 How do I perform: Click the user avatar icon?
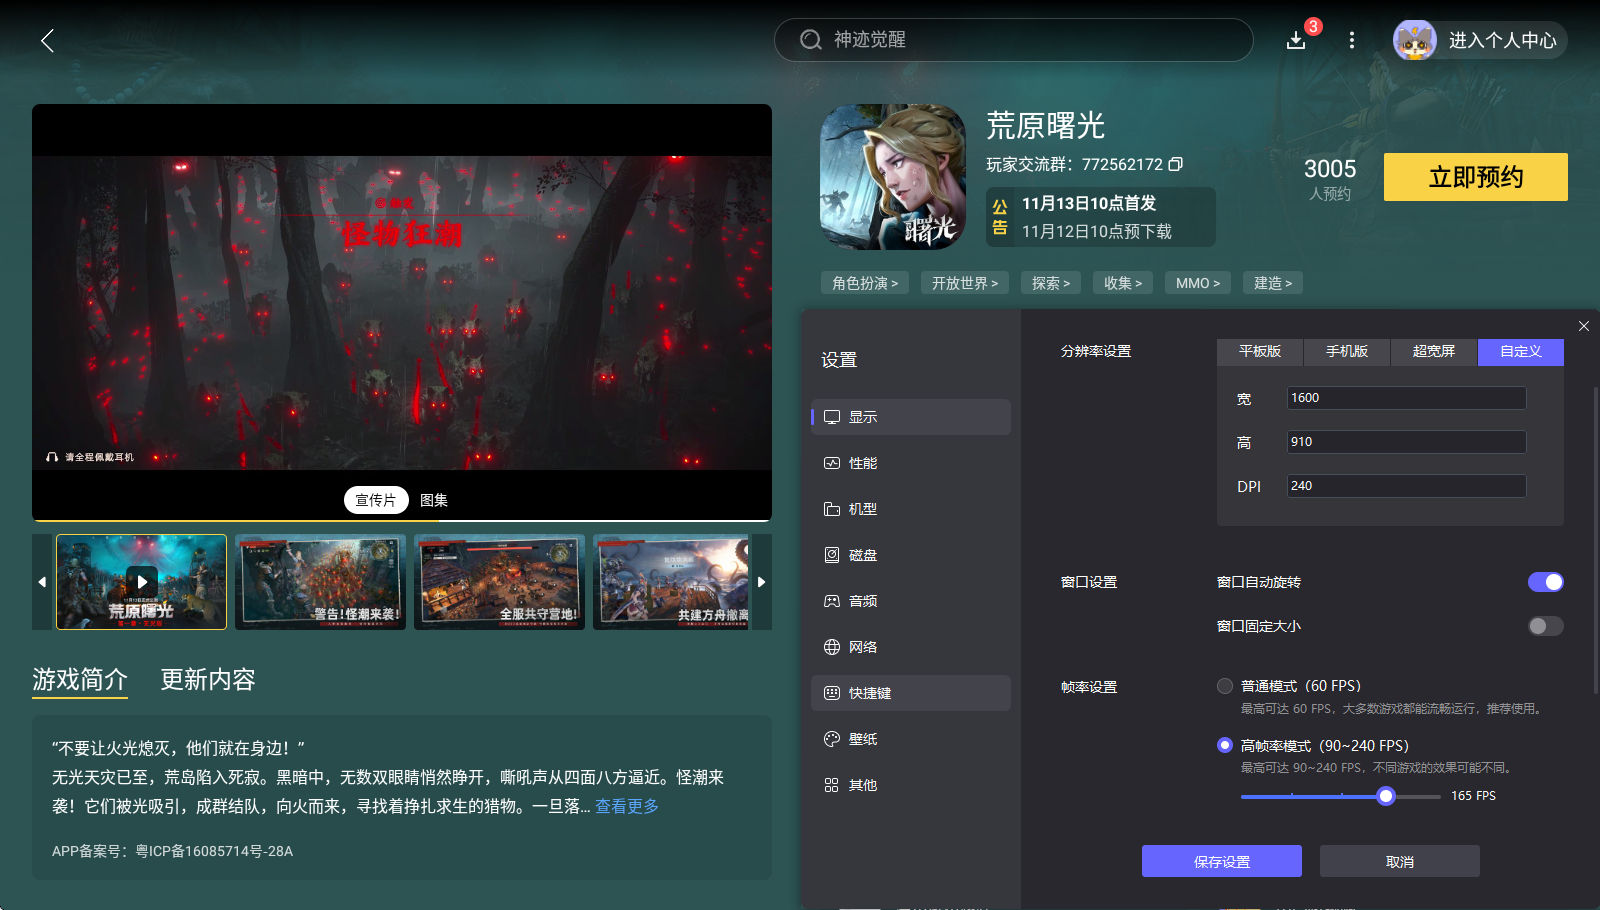click(x=1415, y=40)
